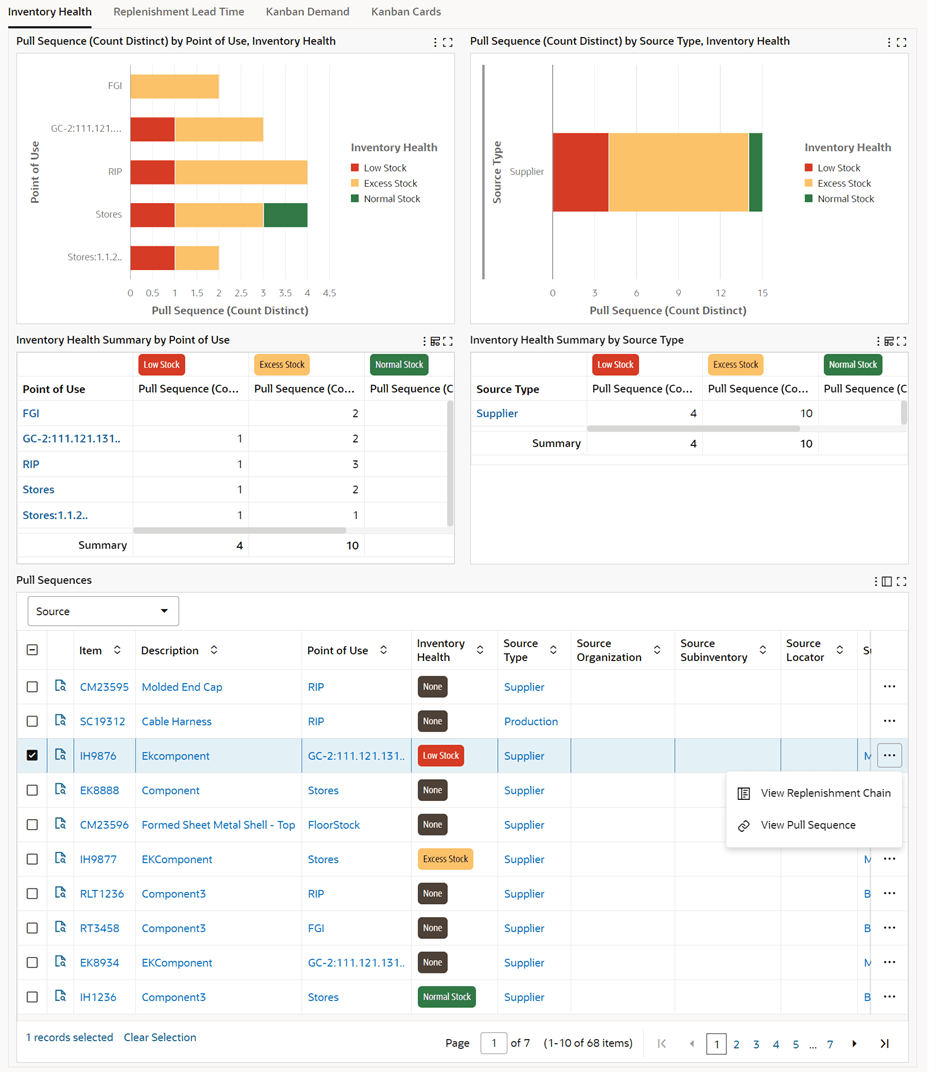Maximize the Pull Sequences table

(x=902, y=581)
